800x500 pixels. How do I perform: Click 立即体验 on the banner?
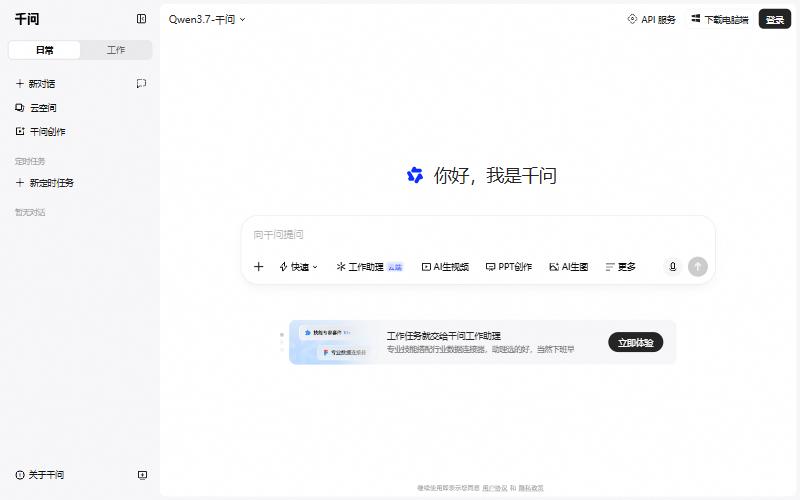click(x=635, y=342)
